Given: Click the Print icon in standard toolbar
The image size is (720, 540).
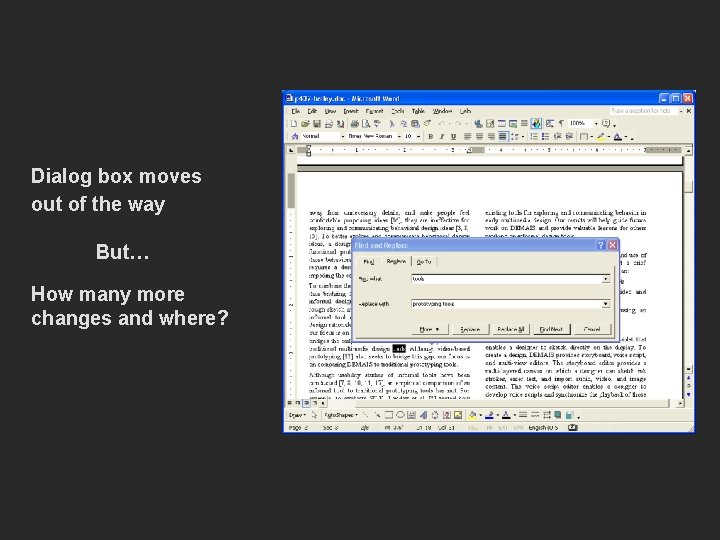Looking at the screenshot, I should [x=354, y=124].
